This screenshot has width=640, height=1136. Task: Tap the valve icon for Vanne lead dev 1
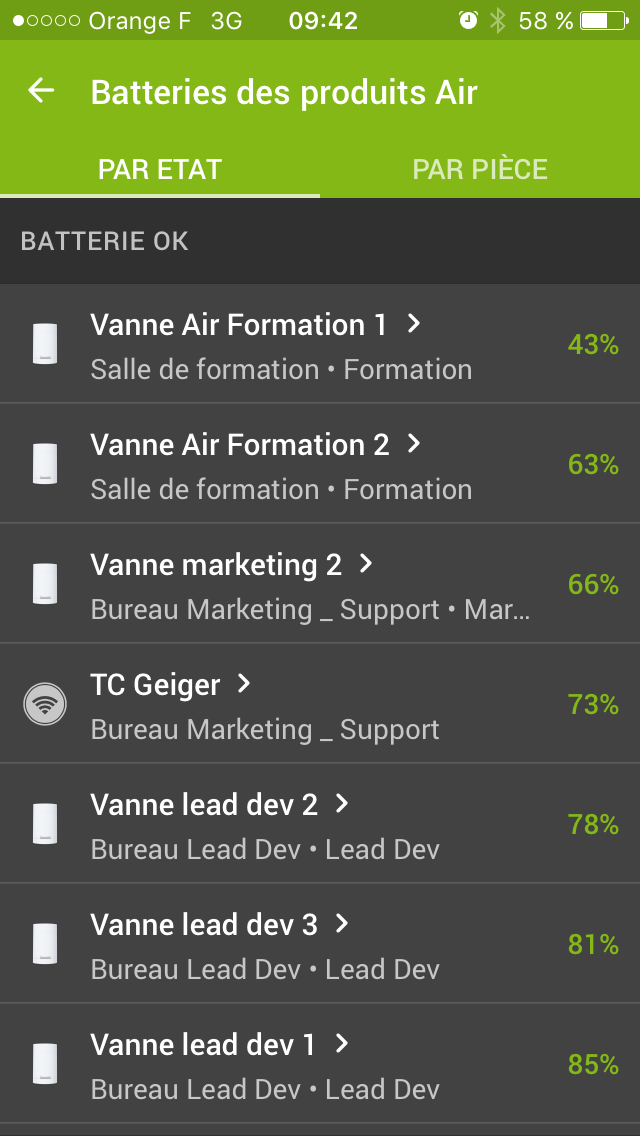pyautogui.click(x=44, y=1064)
